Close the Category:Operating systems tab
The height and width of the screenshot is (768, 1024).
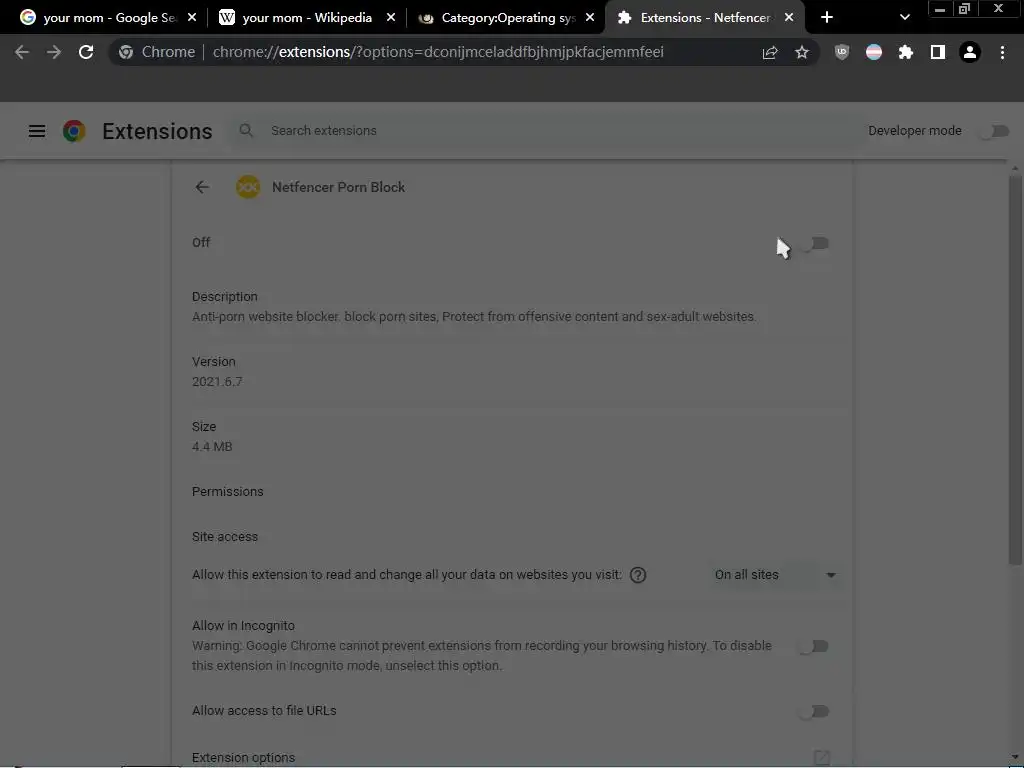590,18
